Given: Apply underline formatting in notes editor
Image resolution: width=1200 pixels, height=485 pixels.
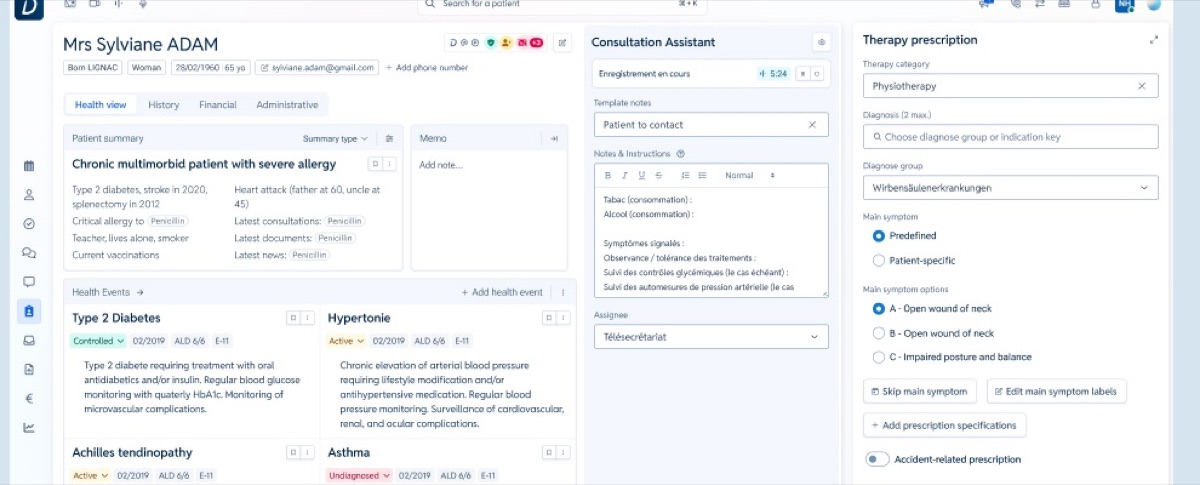Looking at the screenshot, I should point(641,175).
